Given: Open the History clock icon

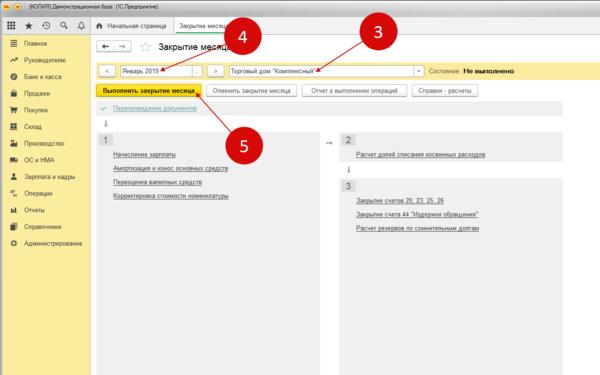Looking at the screenshot, I should pos(46,26).
